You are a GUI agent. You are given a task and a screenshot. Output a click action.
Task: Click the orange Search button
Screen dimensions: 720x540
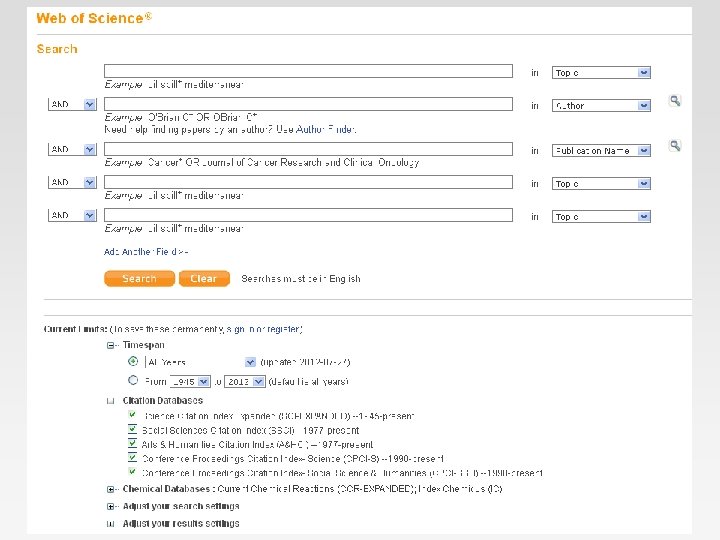(139, 279)
